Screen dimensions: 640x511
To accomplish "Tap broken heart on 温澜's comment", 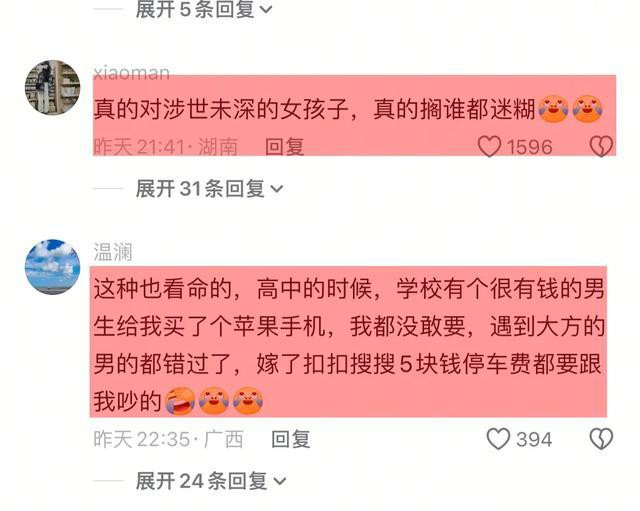I will [601, 439].
